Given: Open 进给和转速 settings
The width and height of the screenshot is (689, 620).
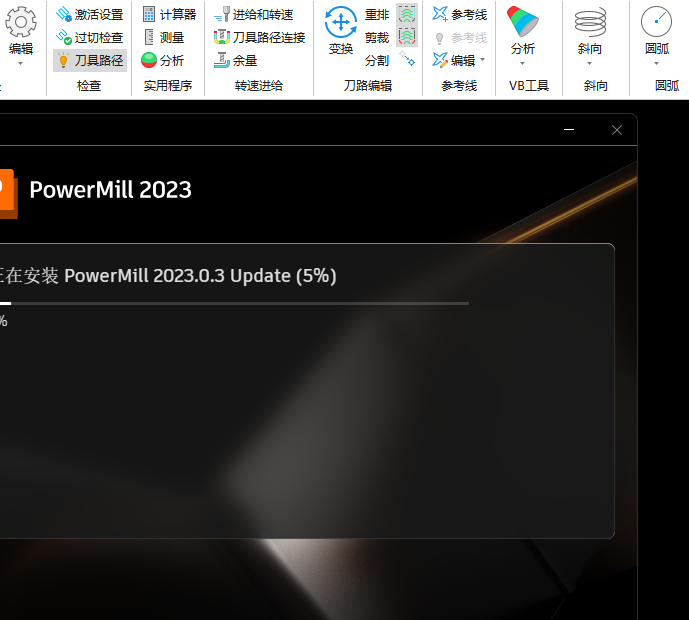Looking at the screenshot, I should click(254, 15).
